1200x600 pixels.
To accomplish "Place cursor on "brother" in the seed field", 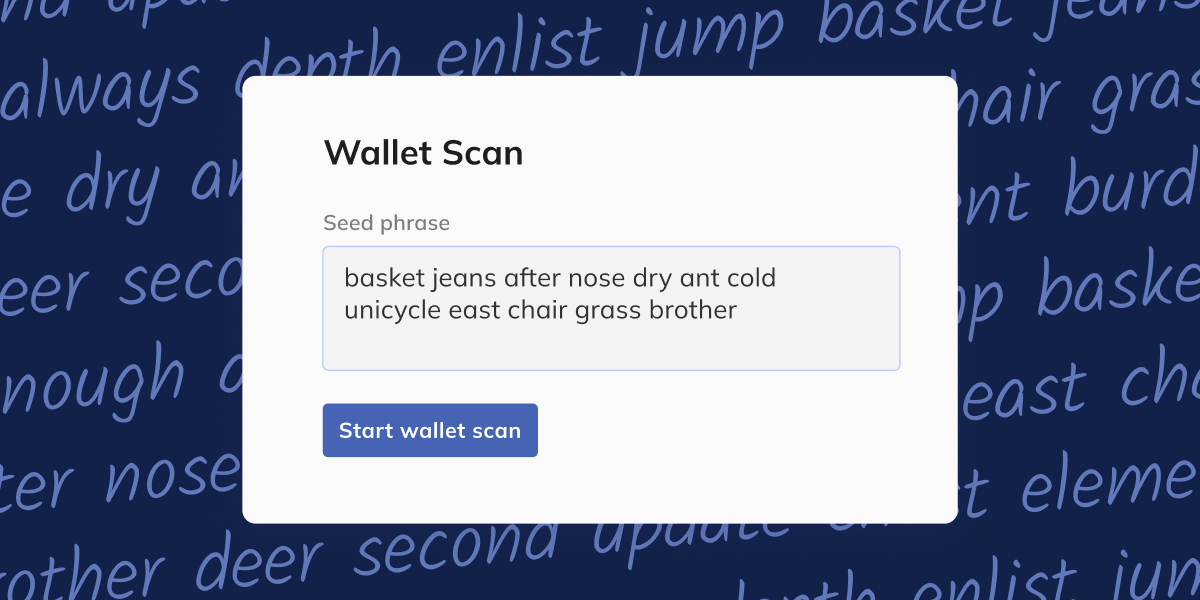I will pos(693,310).
